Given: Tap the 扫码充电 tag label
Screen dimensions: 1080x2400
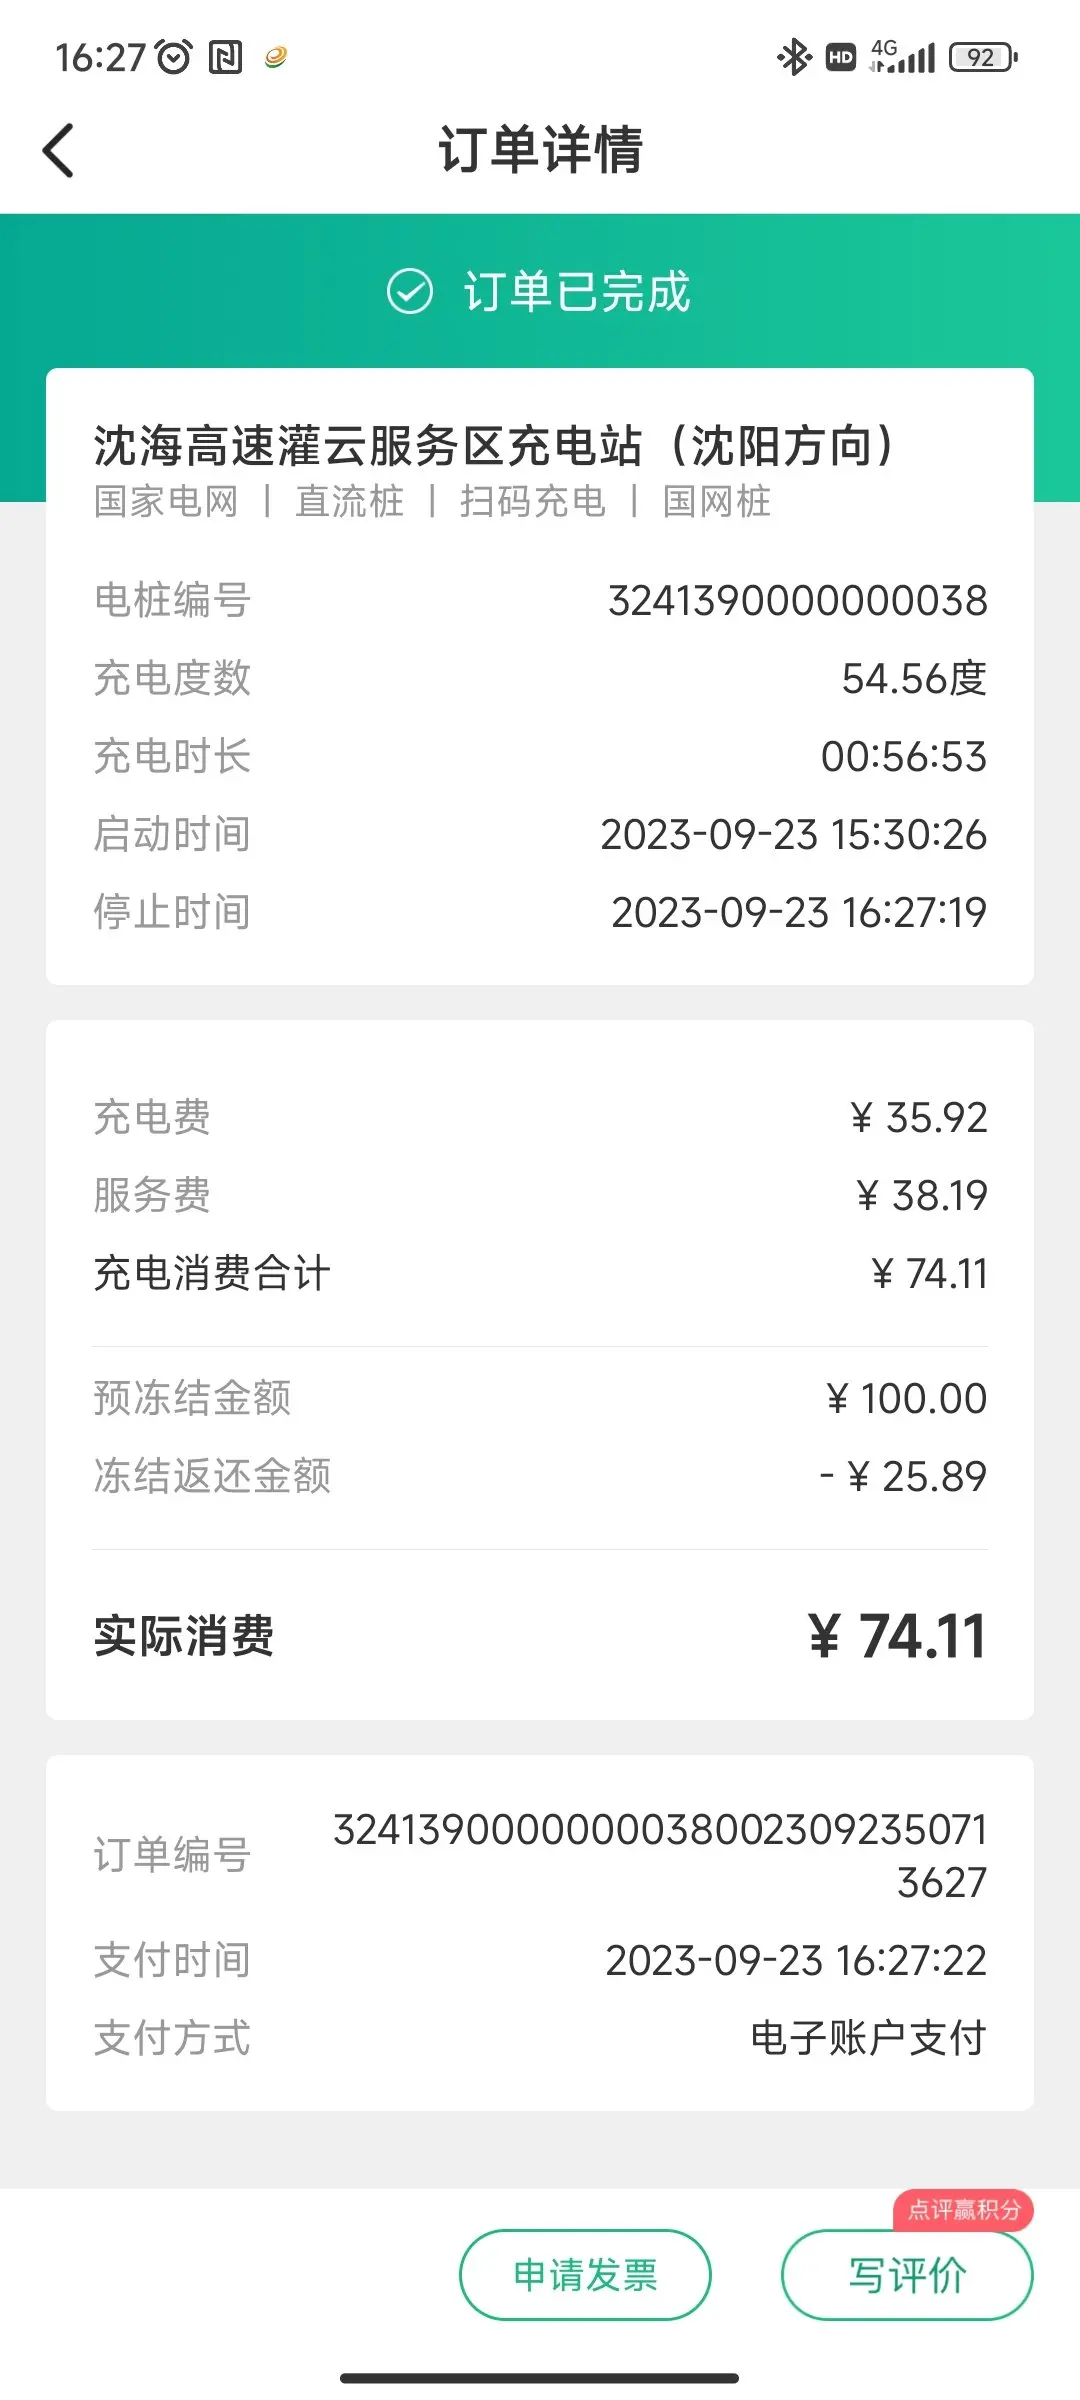Looking at the screenshot, I should tap(533, 501).
